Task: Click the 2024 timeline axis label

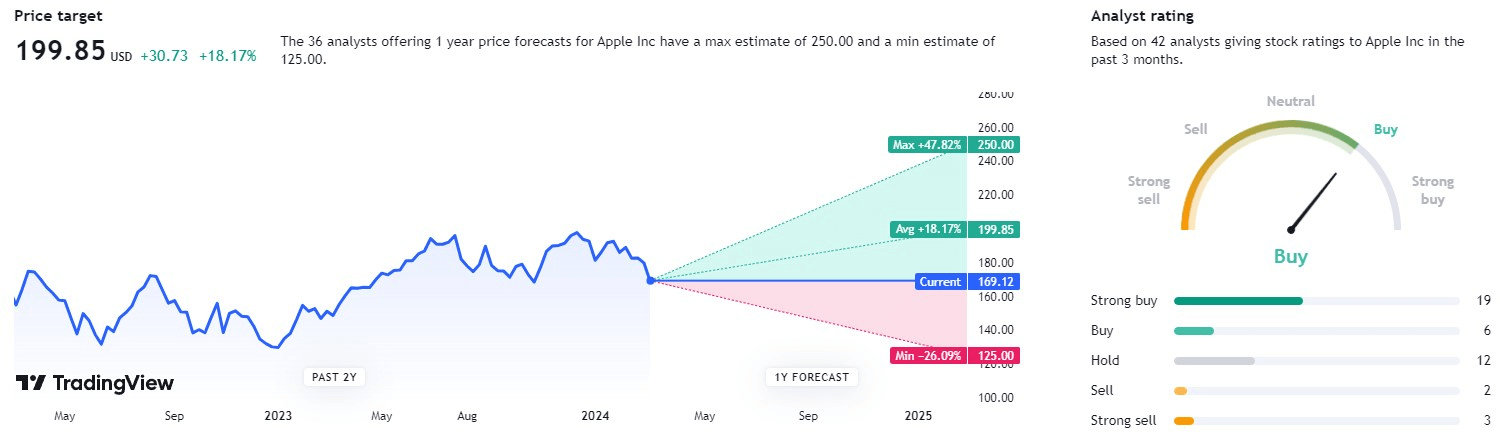Action: point(595,416)
